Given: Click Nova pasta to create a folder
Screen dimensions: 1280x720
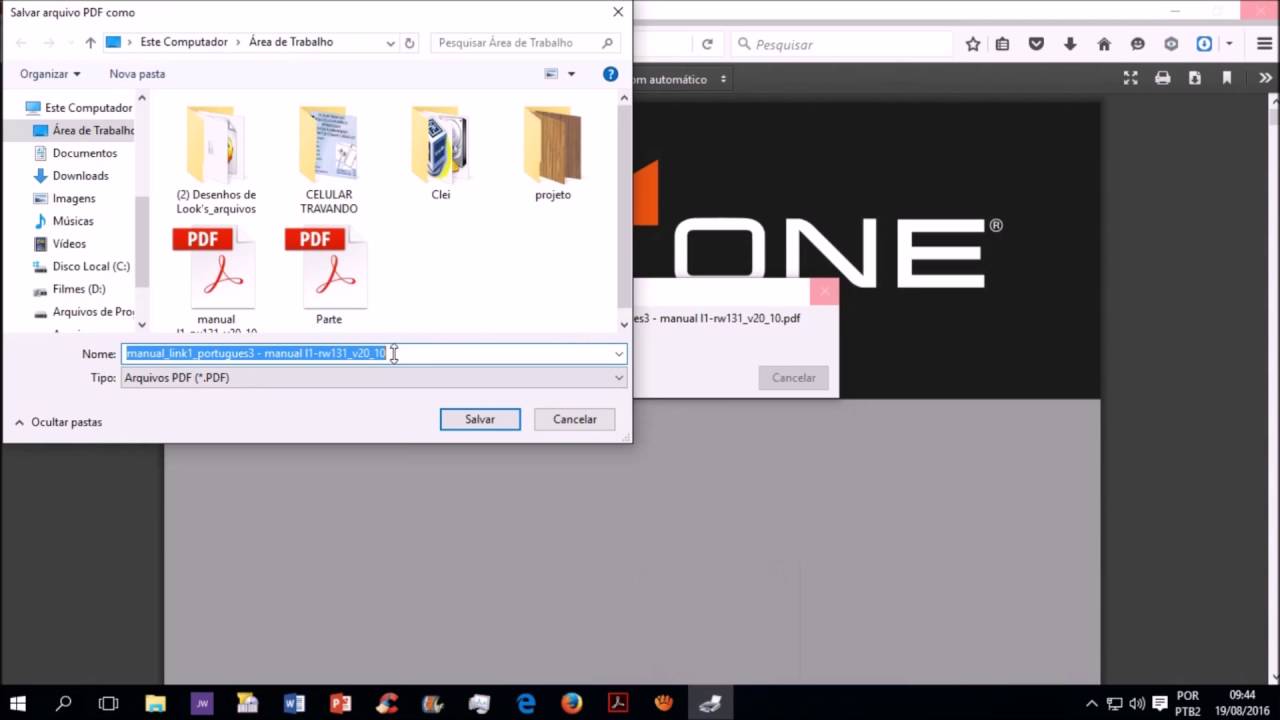Looking at the screenshot, I should pyautogui.click(x=137, y=74).
